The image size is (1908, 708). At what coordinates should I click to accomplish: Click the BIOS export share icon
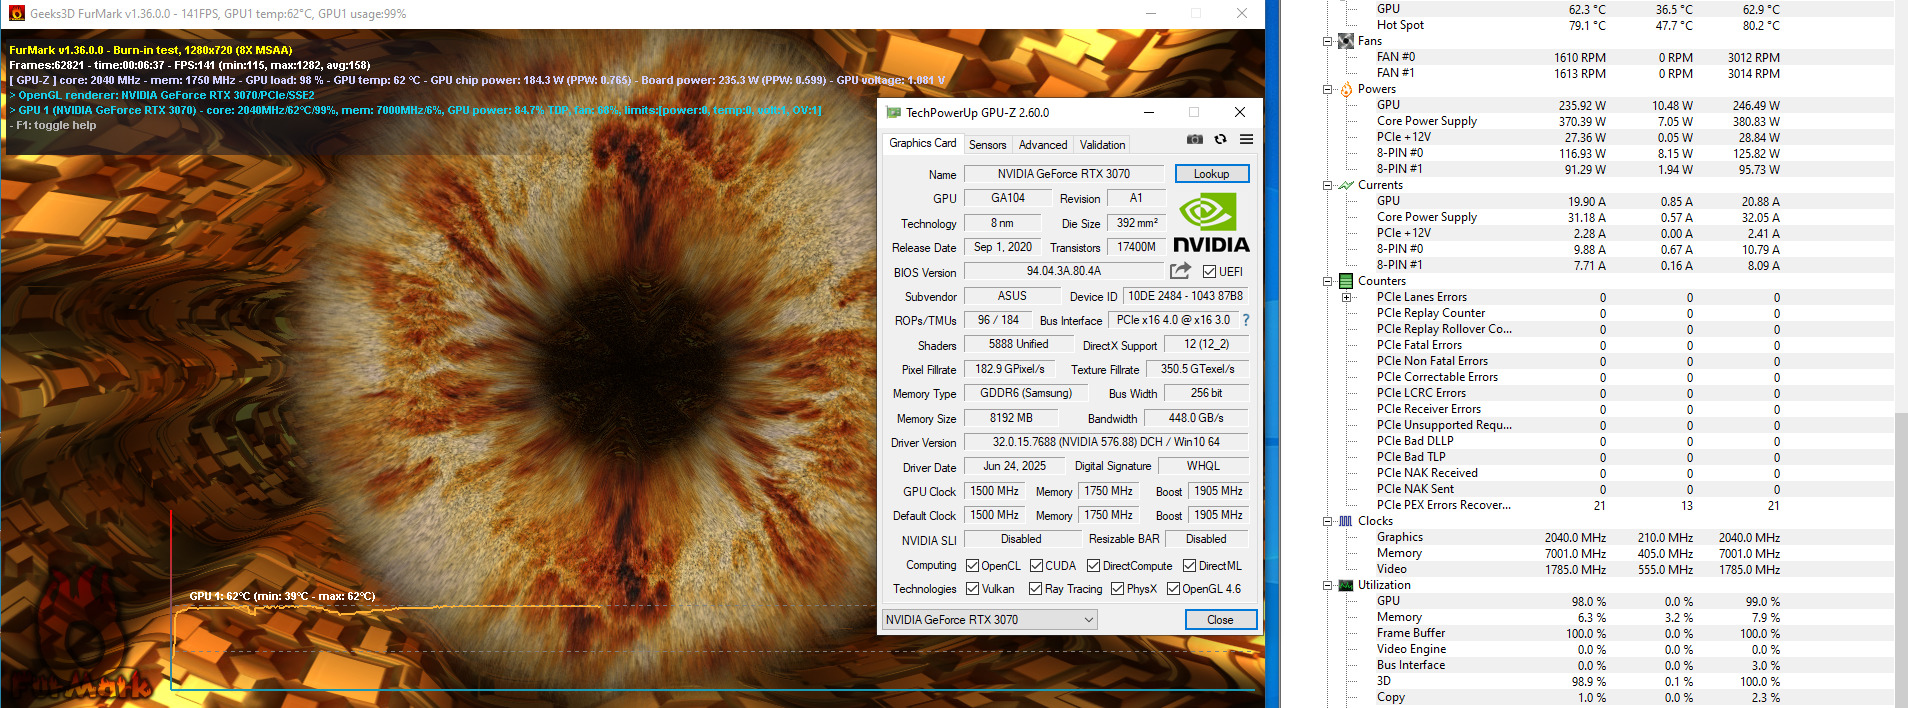point(1180,271)
